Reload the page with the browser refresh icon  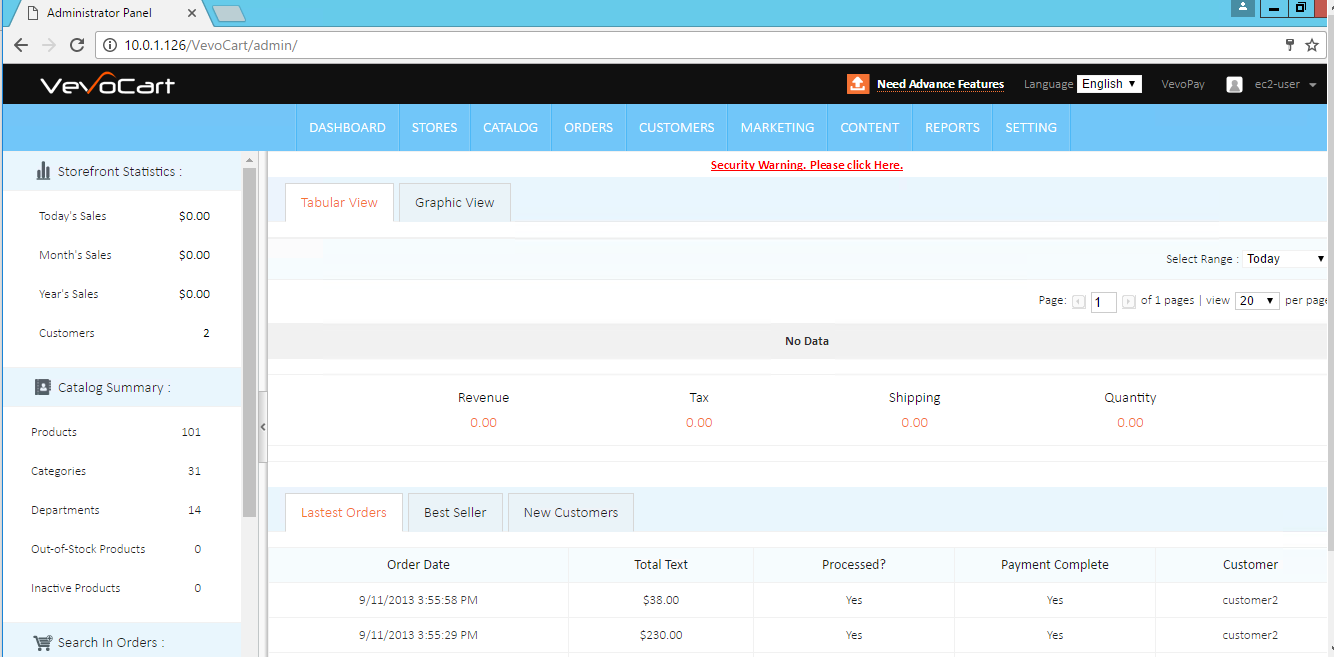pyautogui.click(x=77, y=45)
